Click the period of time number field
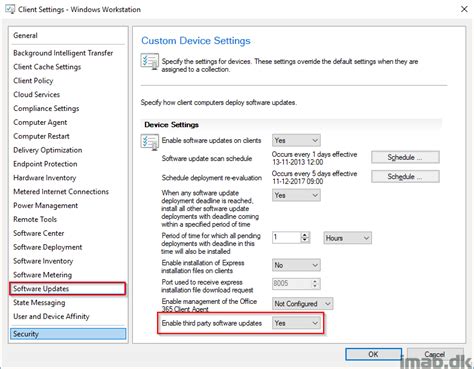The image size is (474, 369). point(287,238)
